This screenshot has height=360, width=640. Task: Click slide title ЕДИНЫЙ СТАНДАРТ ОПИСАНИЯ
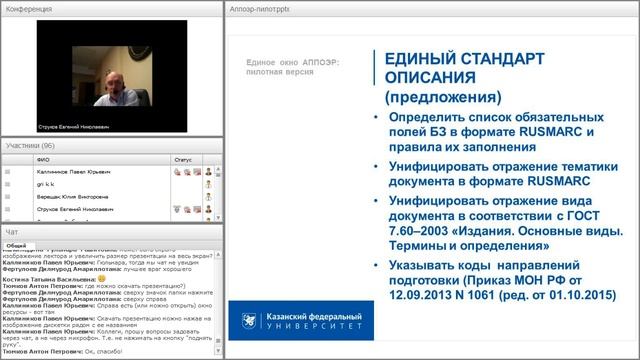pos(464,68)
